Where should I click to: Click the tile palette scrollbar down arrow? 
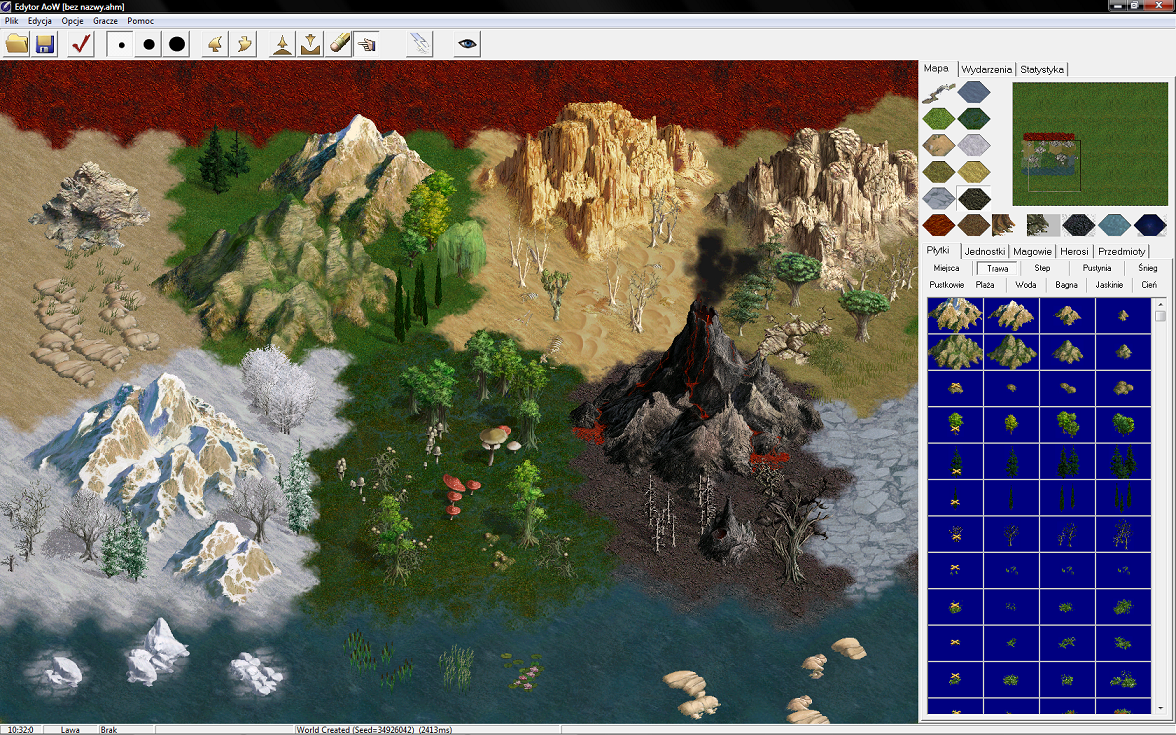pos(1160,708)
